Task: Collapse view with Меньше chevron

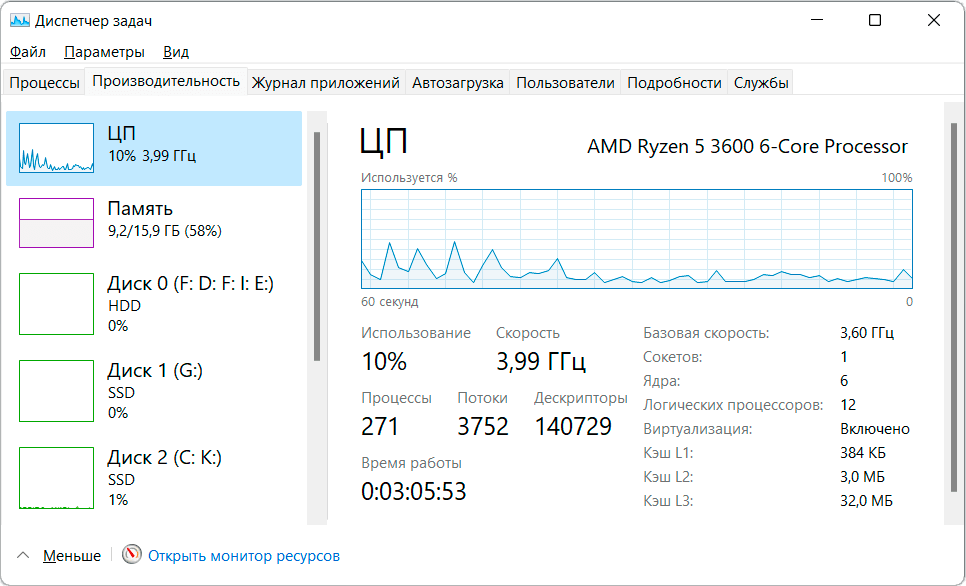Action: coord(23,555)
